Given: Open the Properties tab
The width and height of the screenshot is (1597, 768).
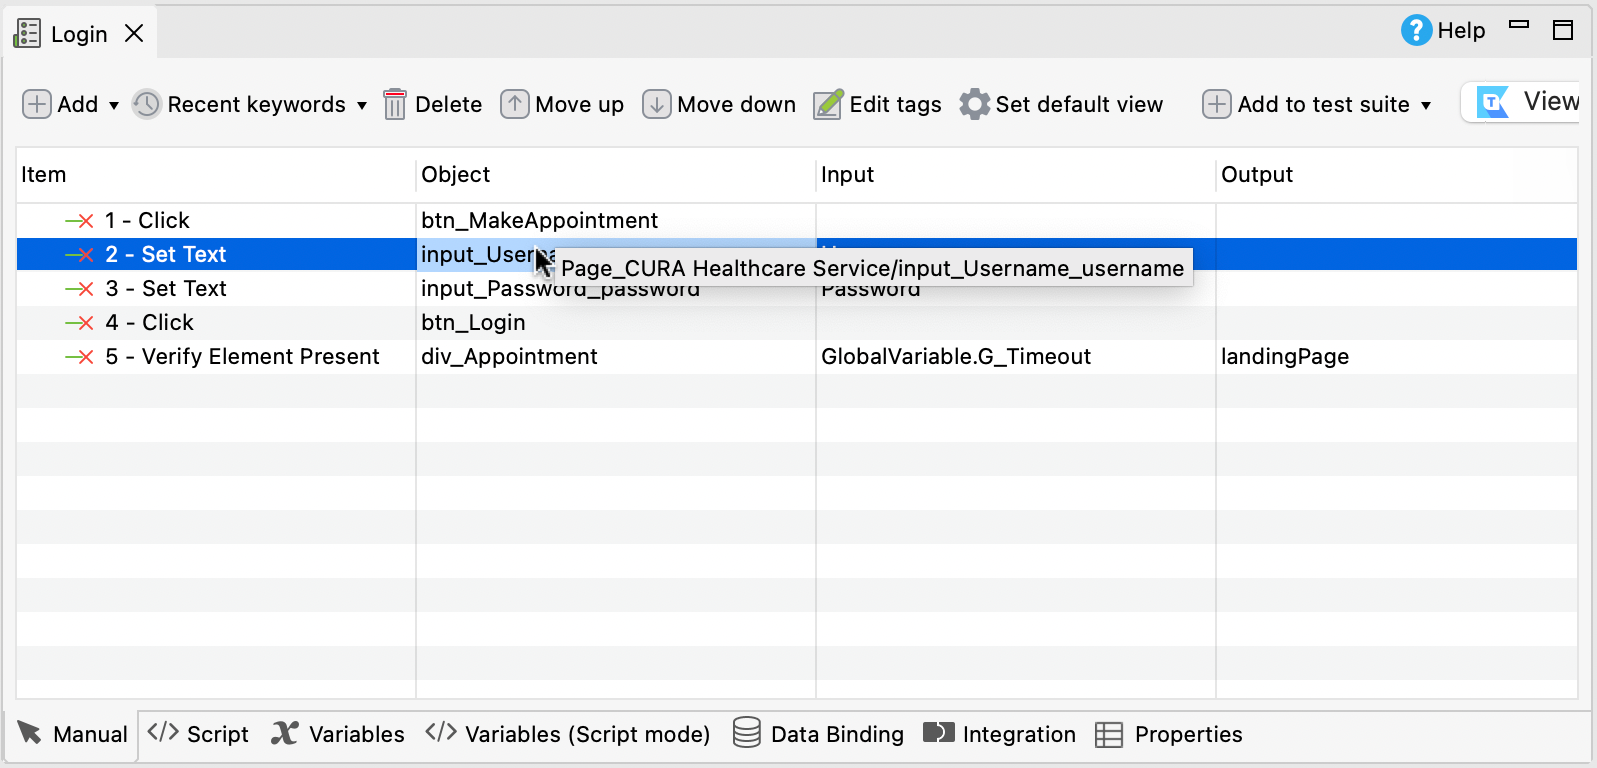Looking at the screenshot, I should (x=1168, y=734).
